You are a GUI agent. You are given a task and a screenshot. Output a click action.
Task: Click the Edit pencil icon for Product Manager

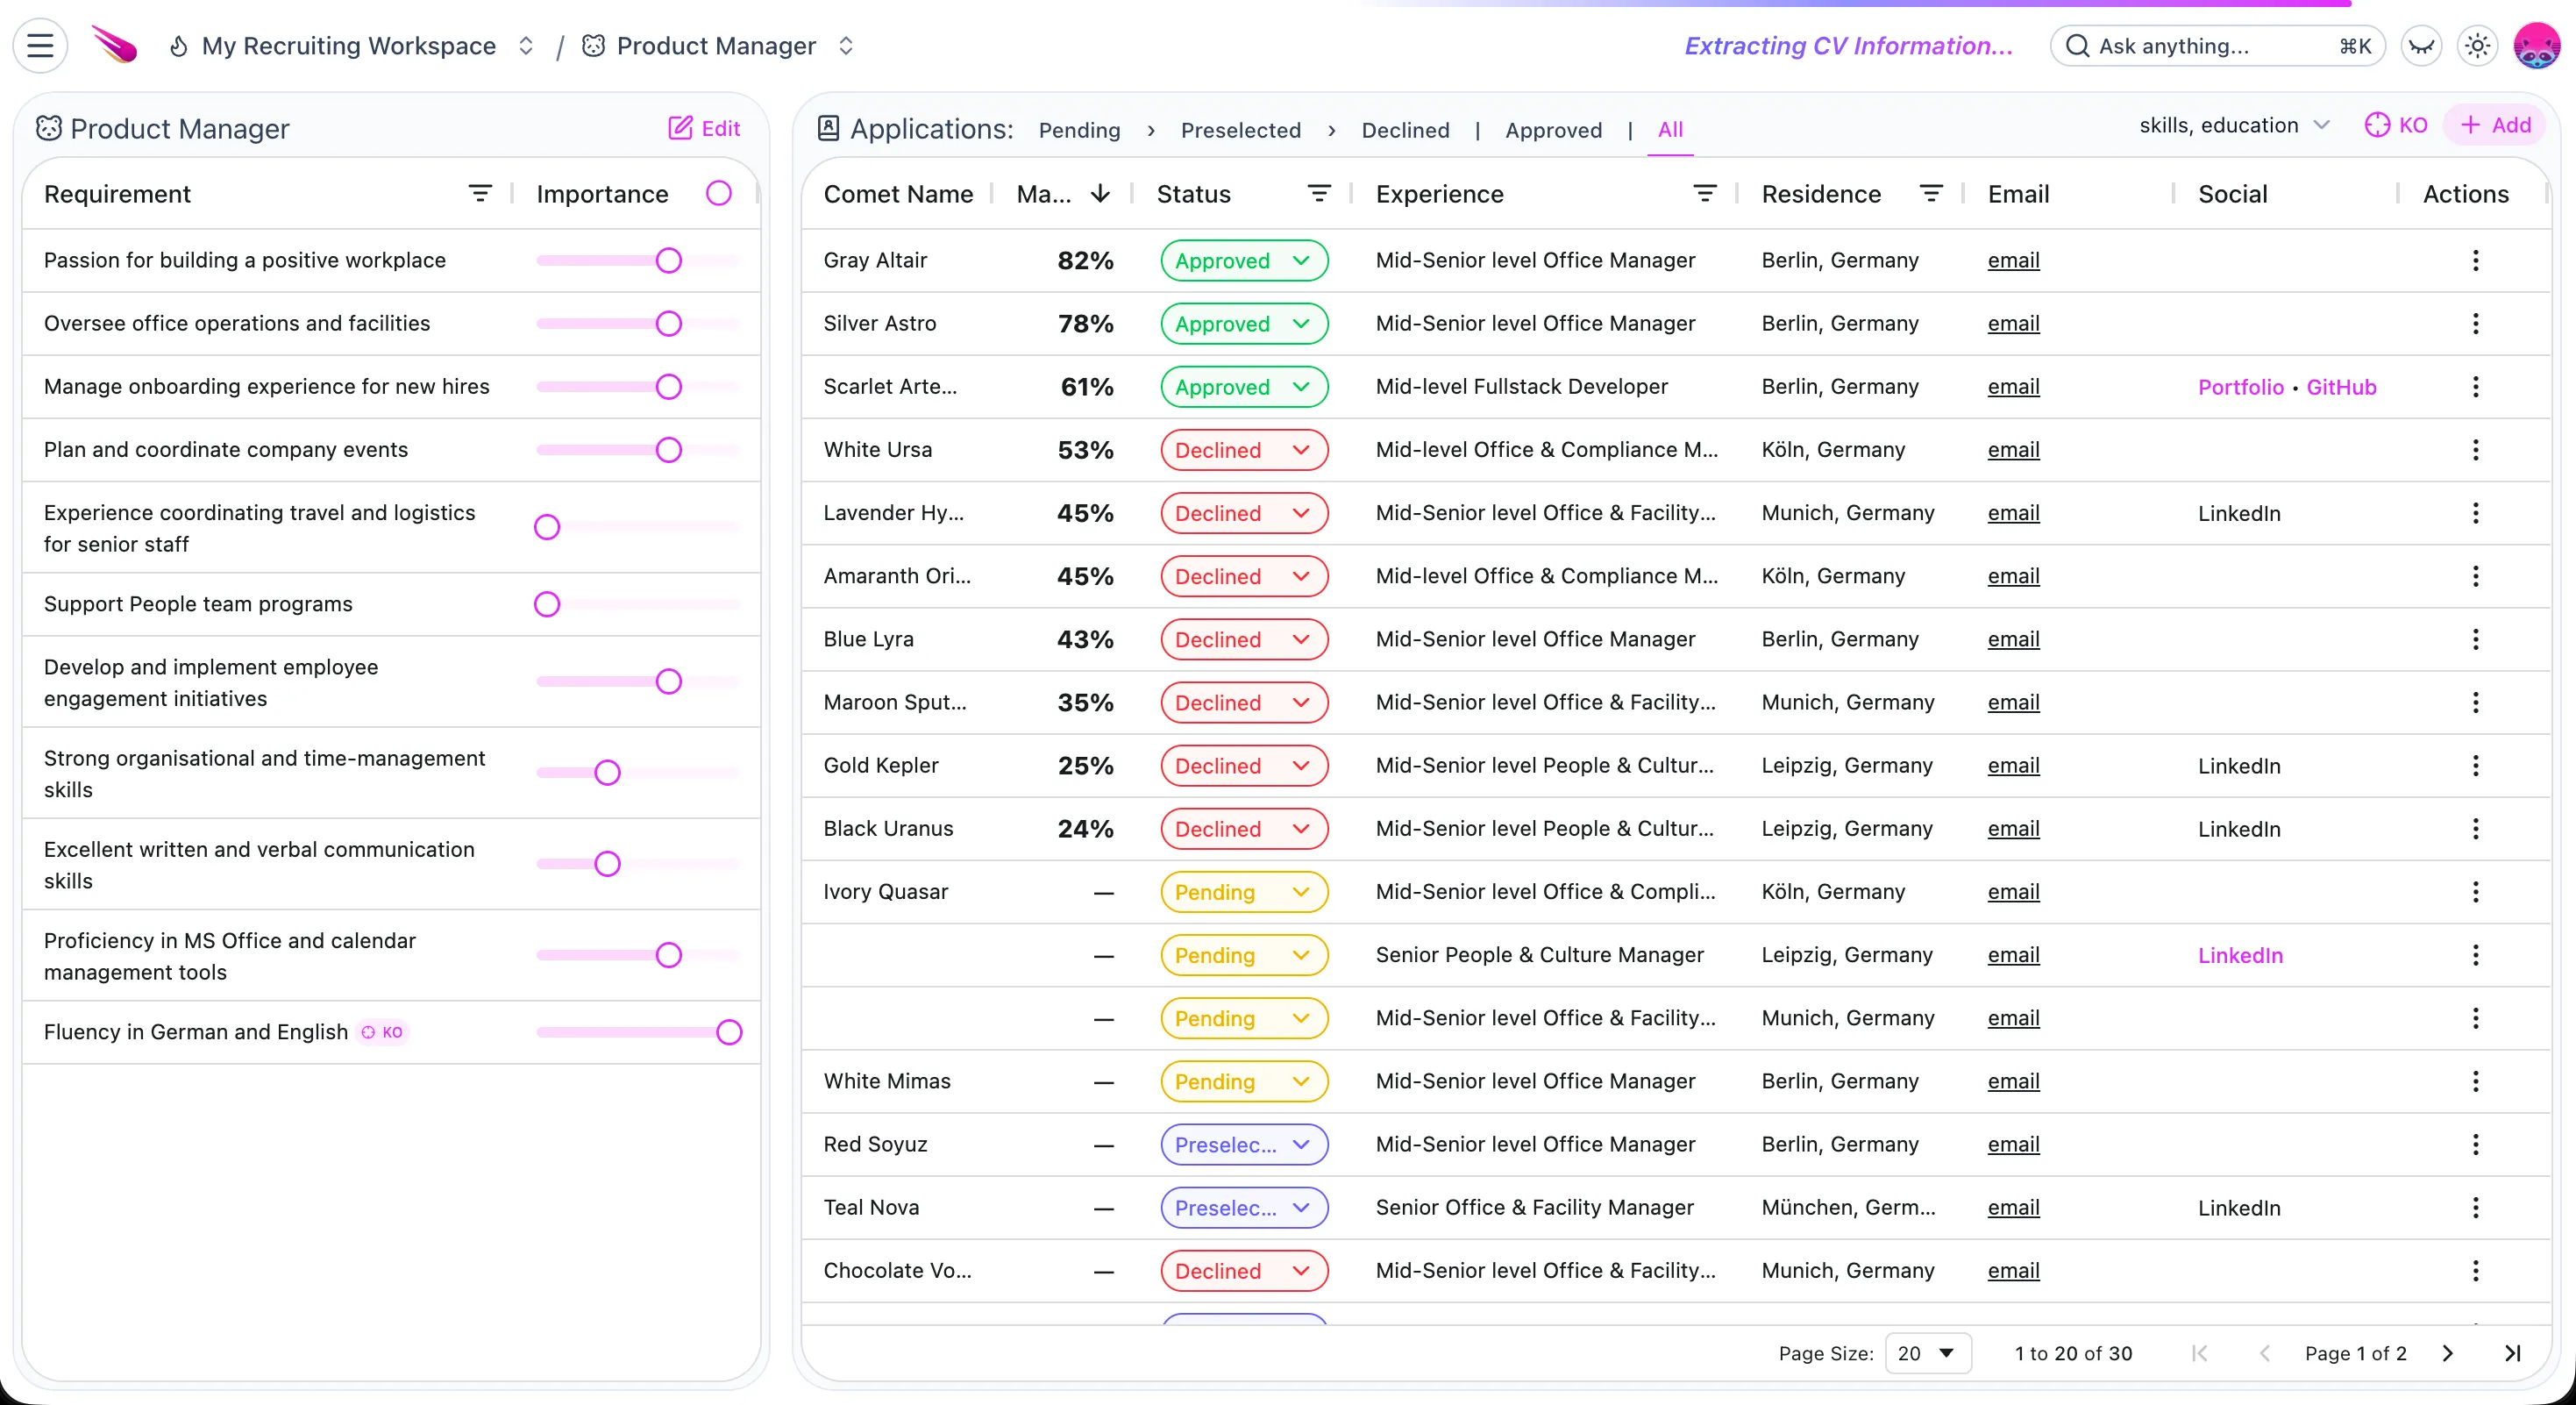coord(682,128)
